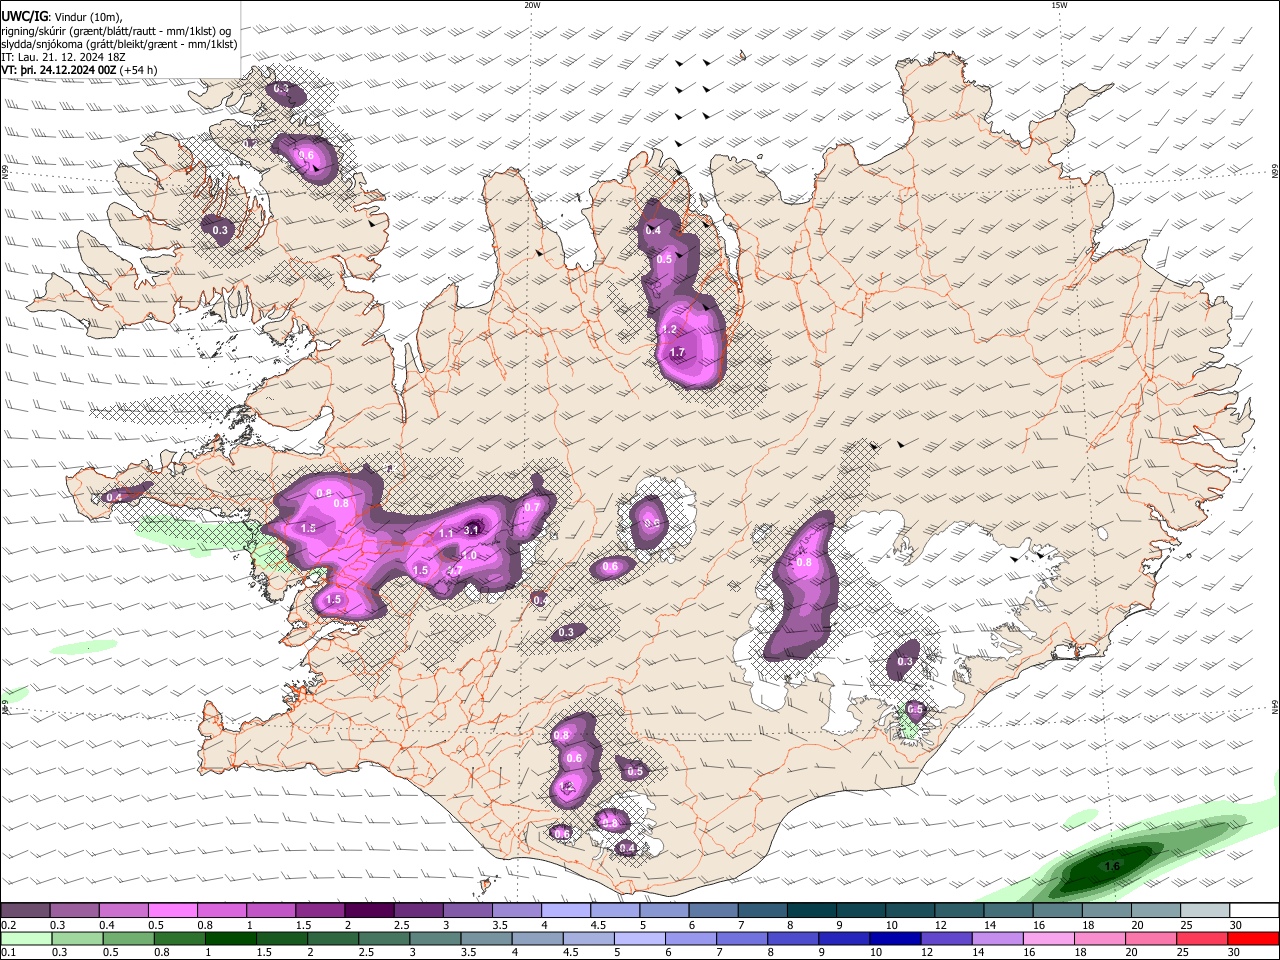This screenshot has height=960, width=1280.
Task: Click the bright pink 0.5–0.8 swatch in top legend row
Action: point(172,911)
